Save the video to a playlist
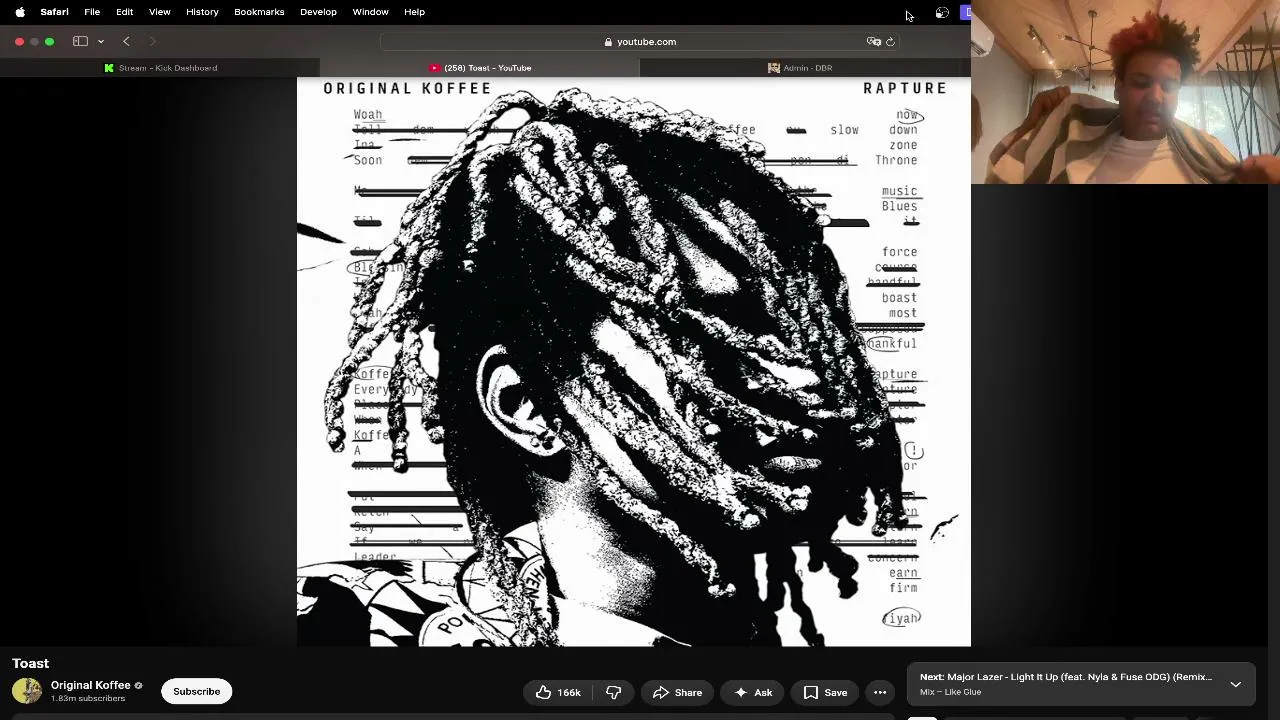This screenshot has width=1280, height=720. click(825, 692)
